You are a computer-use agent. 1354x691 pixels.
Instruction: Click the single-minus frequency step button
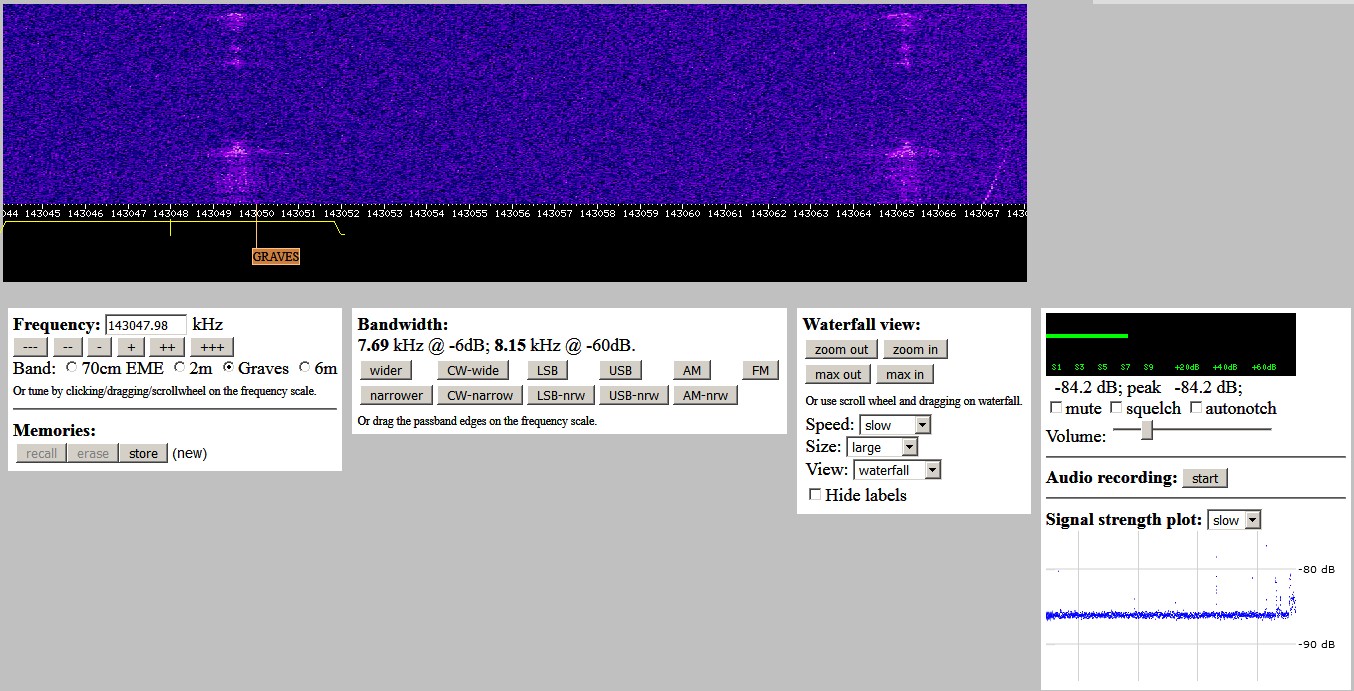[x=99, y=347]
